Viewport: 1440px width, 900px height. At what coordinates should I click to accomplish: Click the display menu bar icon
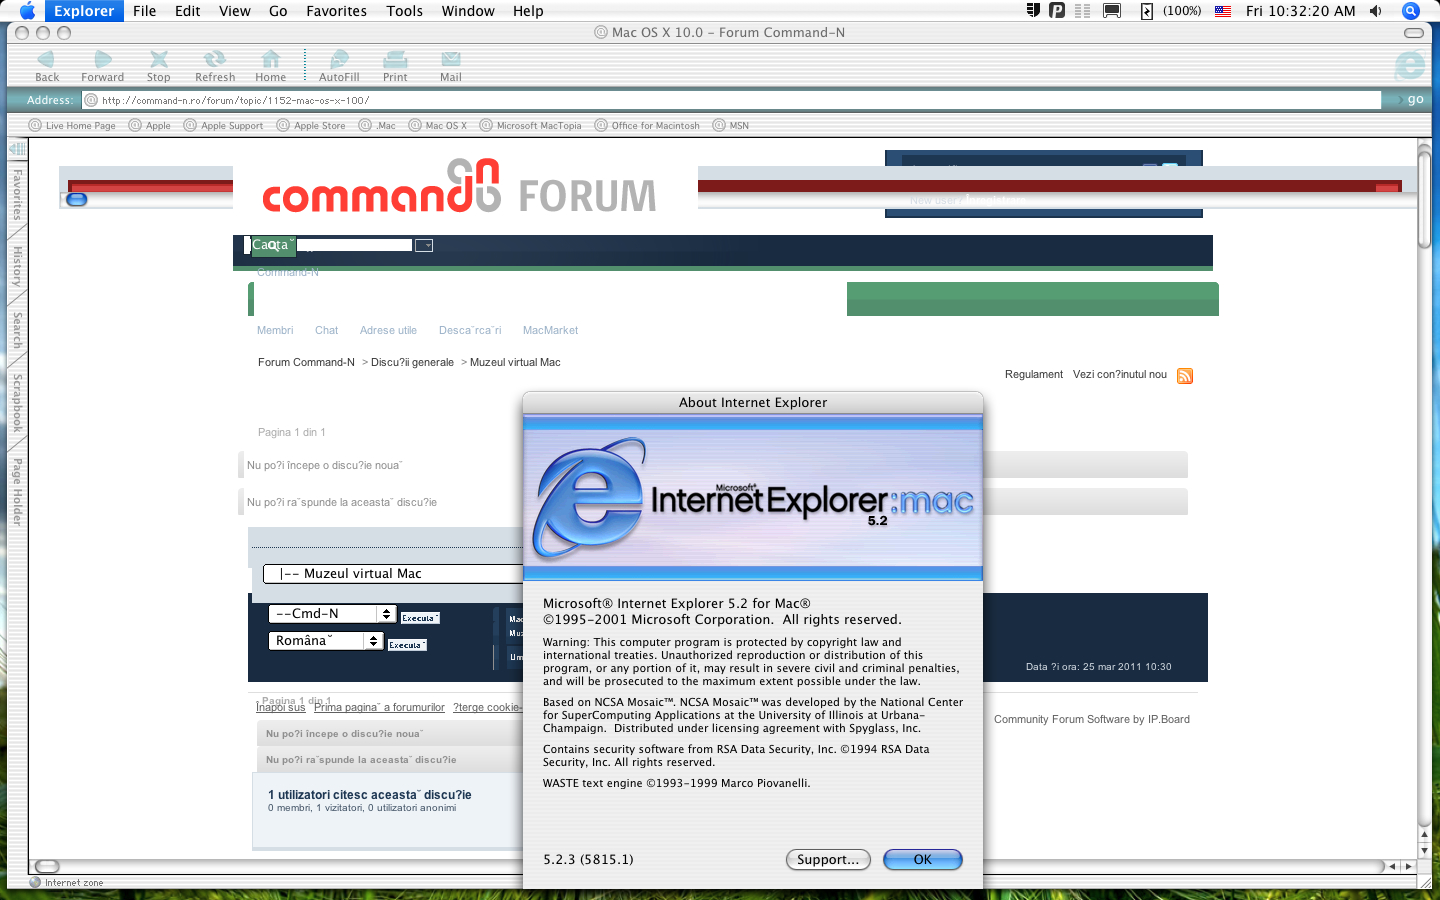click(x=1112, y=11)
